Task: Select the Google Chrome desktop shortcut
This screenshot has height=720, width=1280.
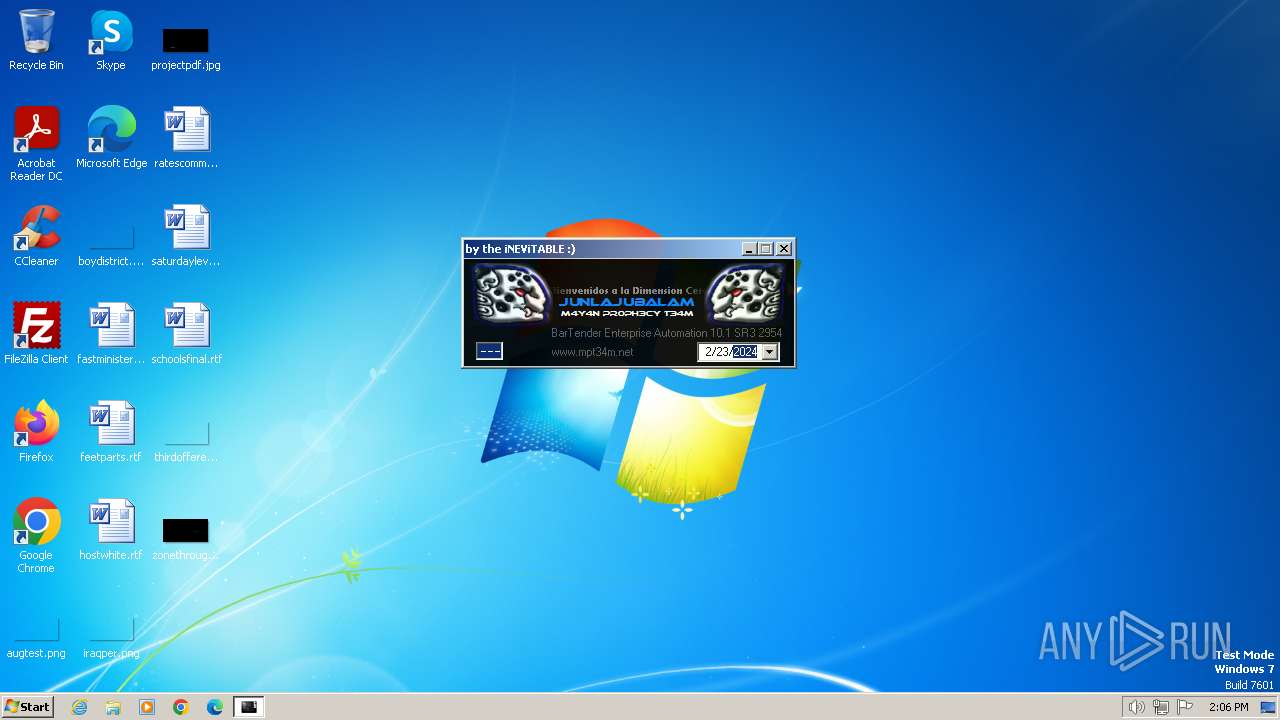Action: click(x=36, y=536)
